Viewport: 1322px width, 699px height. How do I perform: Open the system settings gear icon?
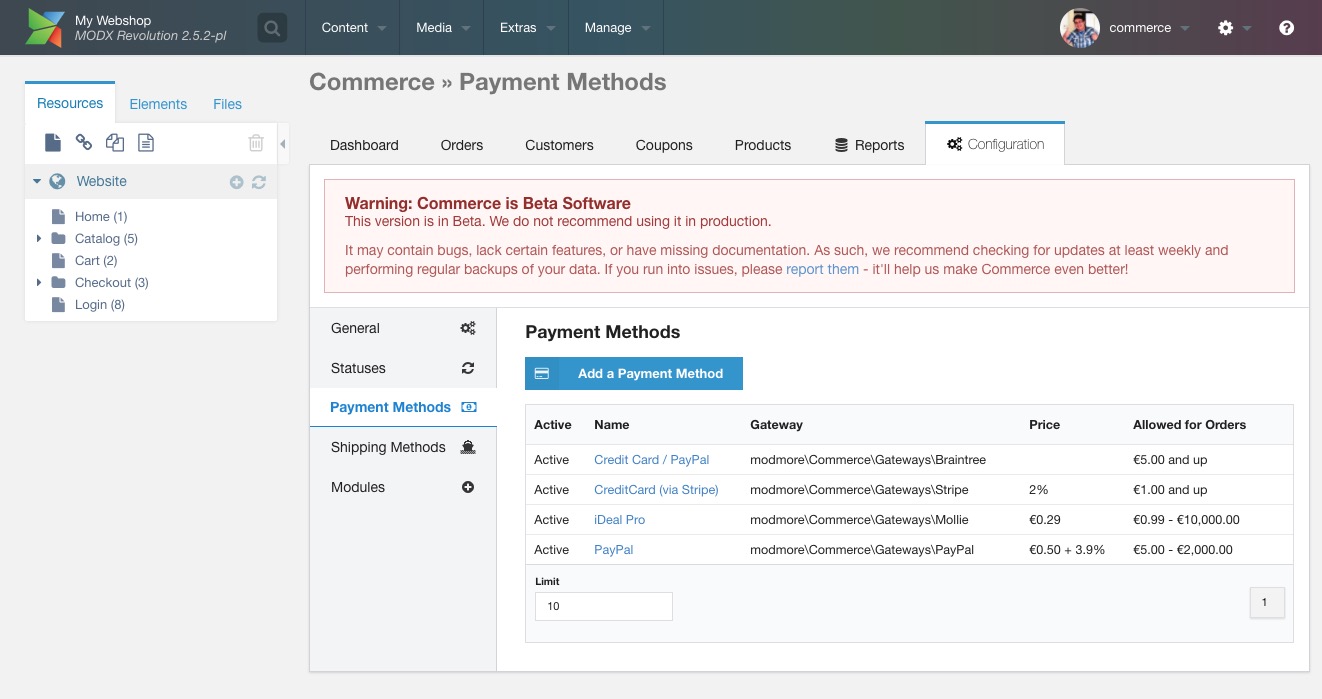(x=1225, y=28)
